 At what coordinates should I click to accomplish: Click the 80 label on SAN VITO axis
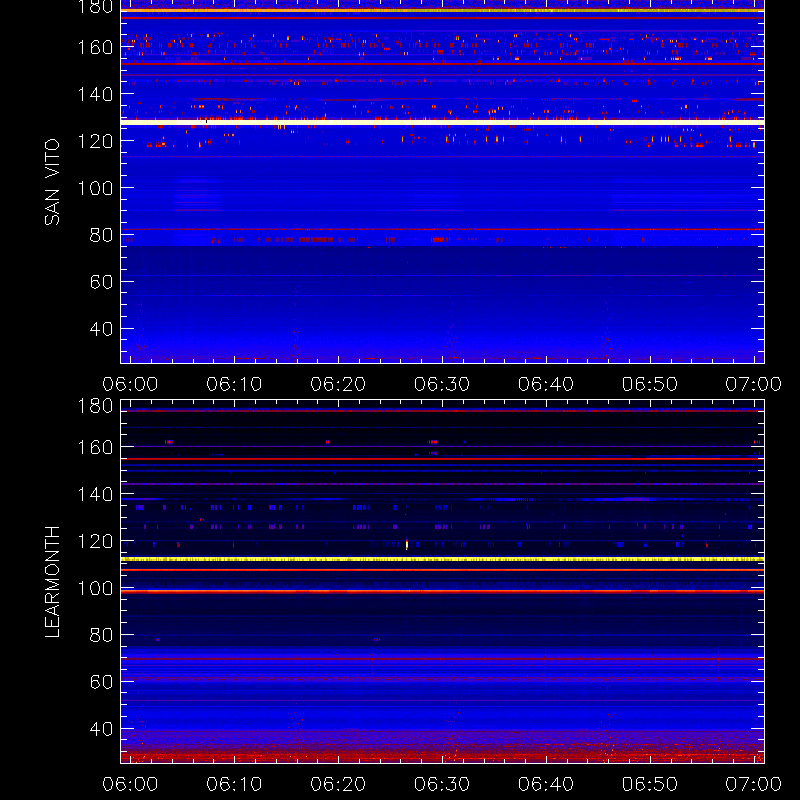pos(101,235)
